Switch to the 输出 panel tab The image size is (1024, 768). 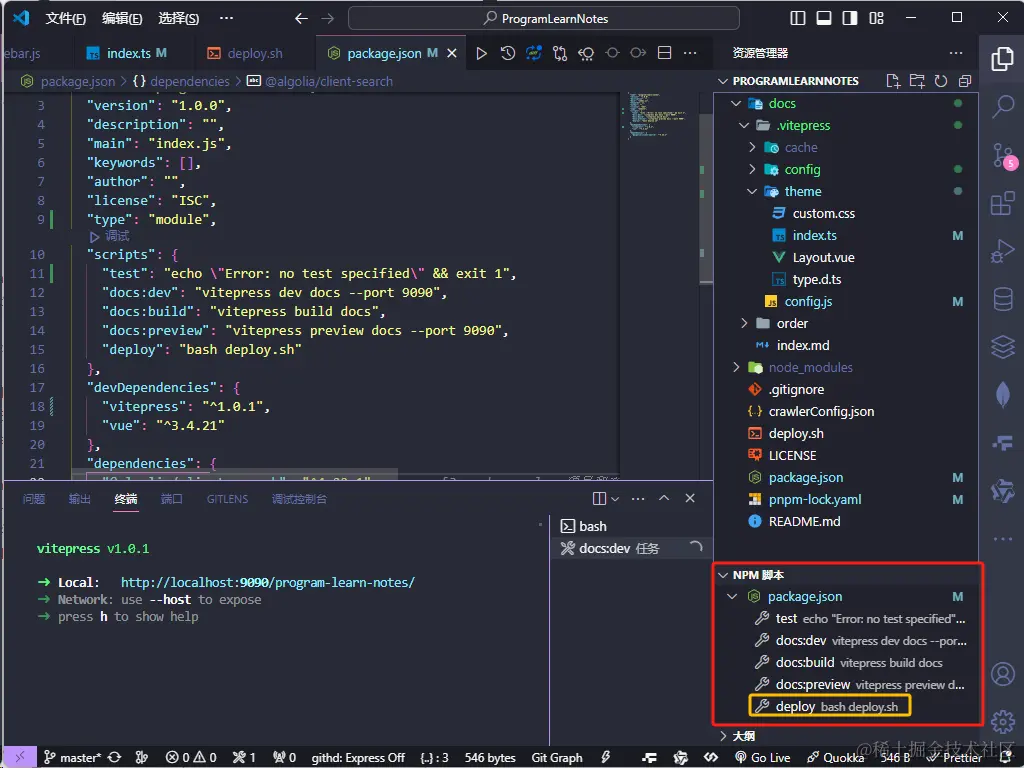(80, 499)
